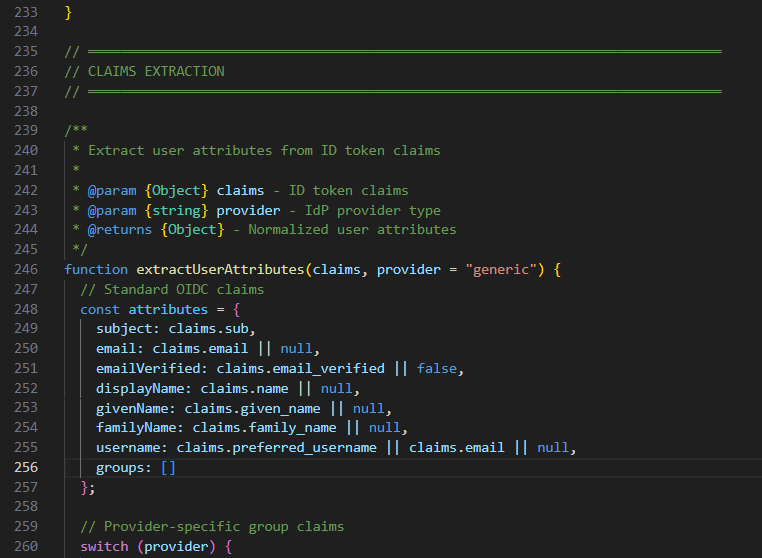Place cursor on extractUserAttributes function name

pyautogui.click(x=220, y=270)
